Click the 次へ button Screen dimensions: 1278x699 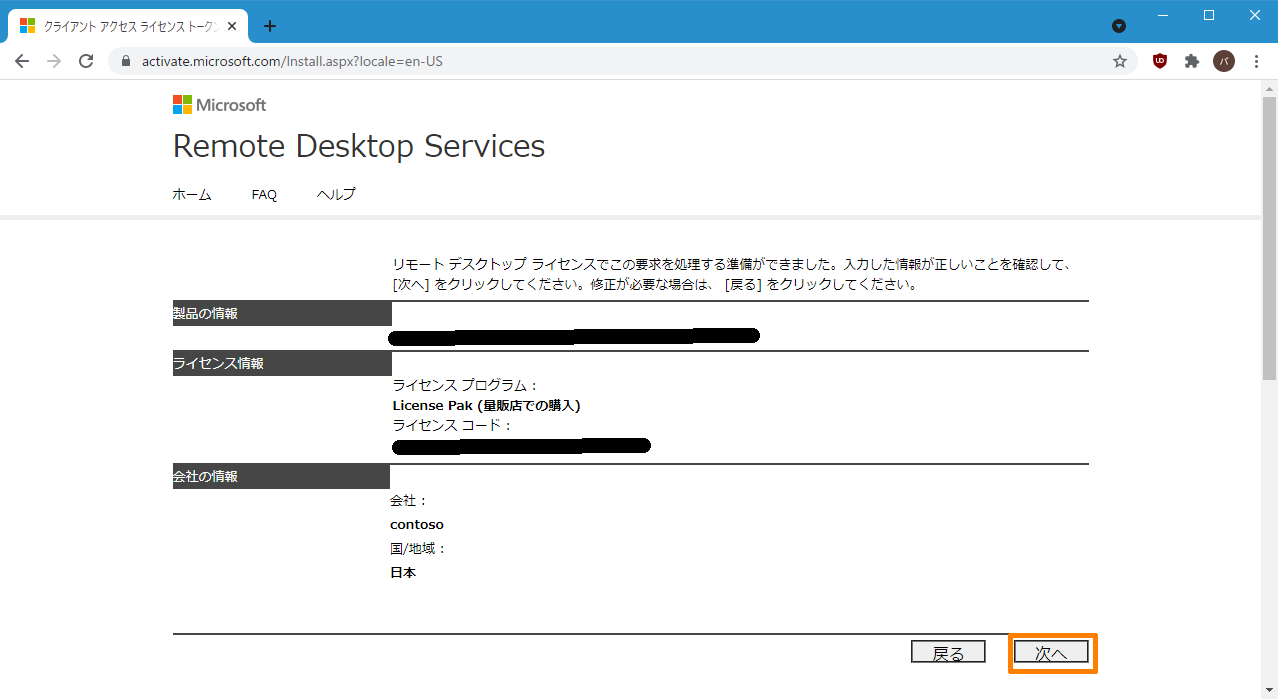point(1051,653)
